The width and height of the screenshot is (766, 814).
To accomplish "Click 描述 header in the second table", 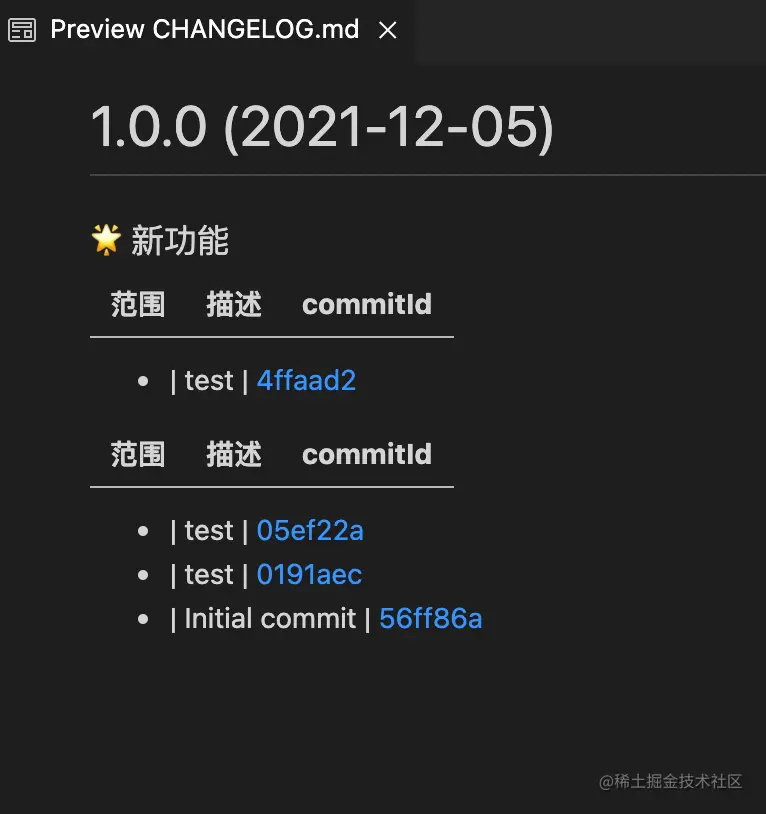I will pyautogui.click(x=234, y=454).
